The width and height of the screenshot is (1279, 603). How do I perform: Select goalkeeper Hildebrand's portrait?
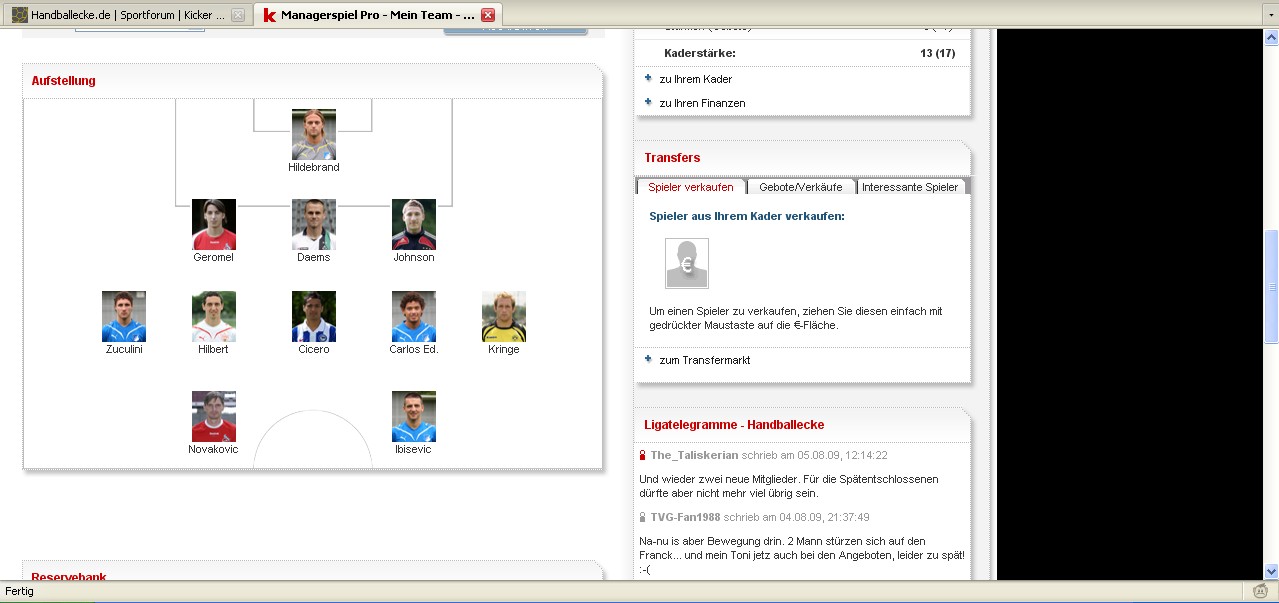tap(314, 134)
